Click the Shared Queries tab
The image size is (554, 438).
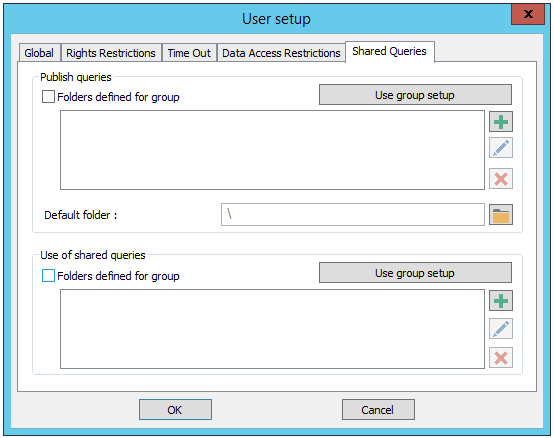pos(389,52)
